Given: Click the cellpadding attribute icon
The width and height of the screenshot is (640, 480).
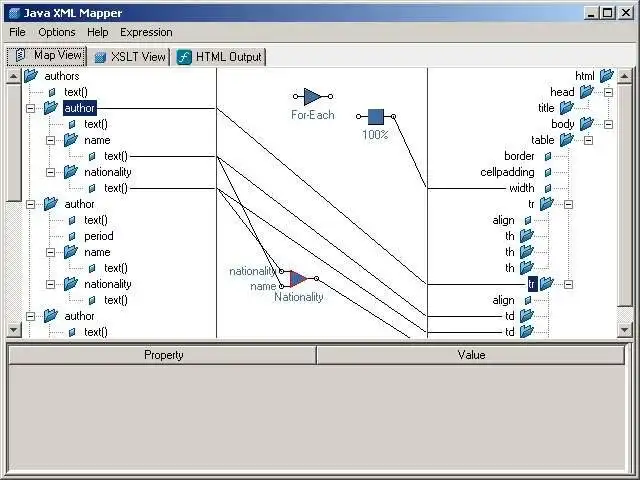Looking at the screenshot, I should click(548, 172).
